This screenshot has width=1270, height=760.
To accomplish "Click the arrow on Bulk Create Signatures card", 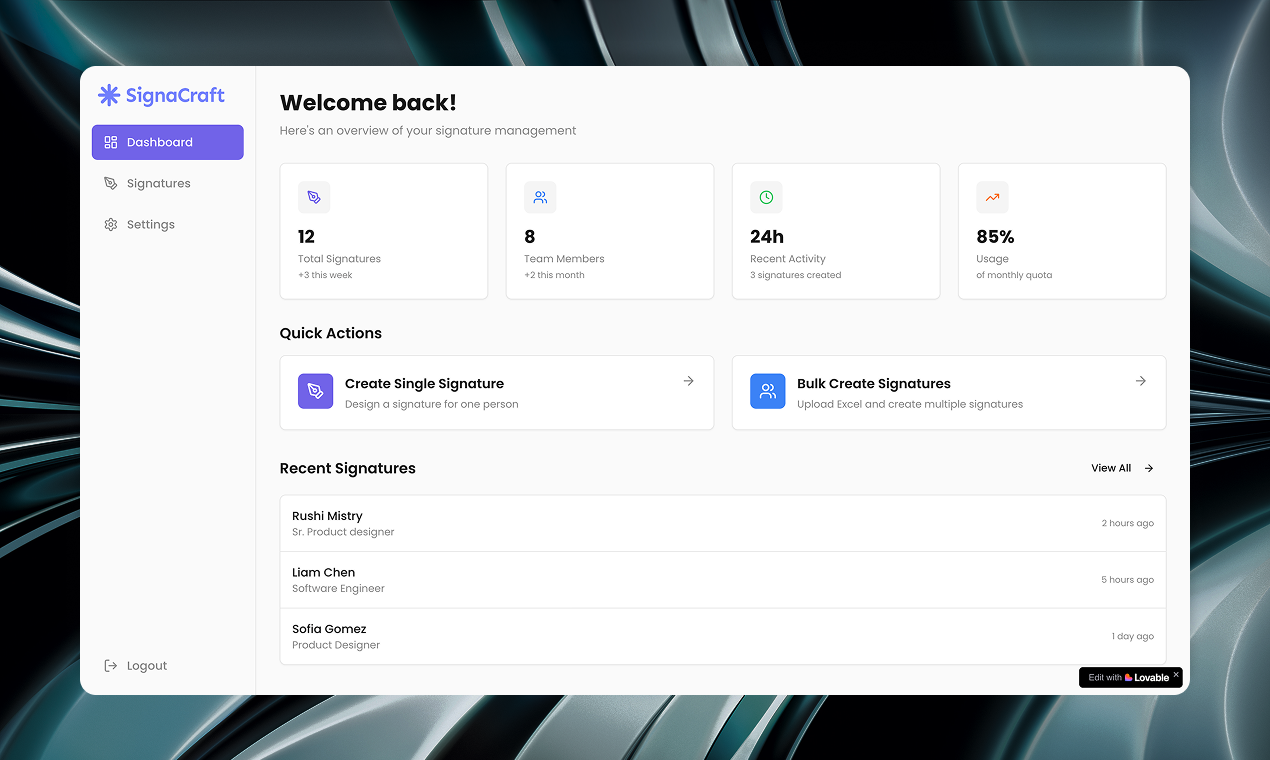I will pyautogui.click(x=1141, y=381).
